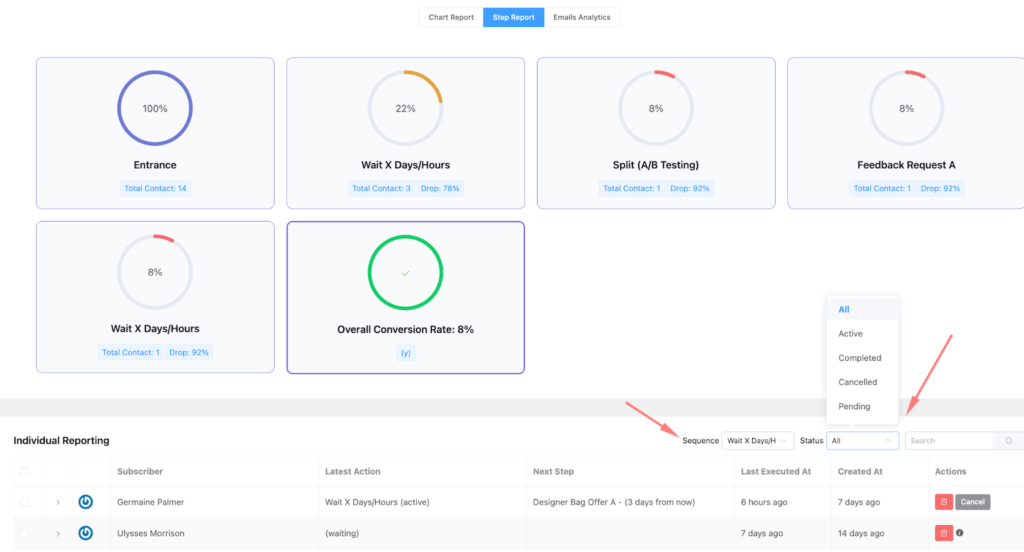Delete Germaine Palmer's row with trash icon
This screenshot has height=552, width=1024.
point(943,502)
